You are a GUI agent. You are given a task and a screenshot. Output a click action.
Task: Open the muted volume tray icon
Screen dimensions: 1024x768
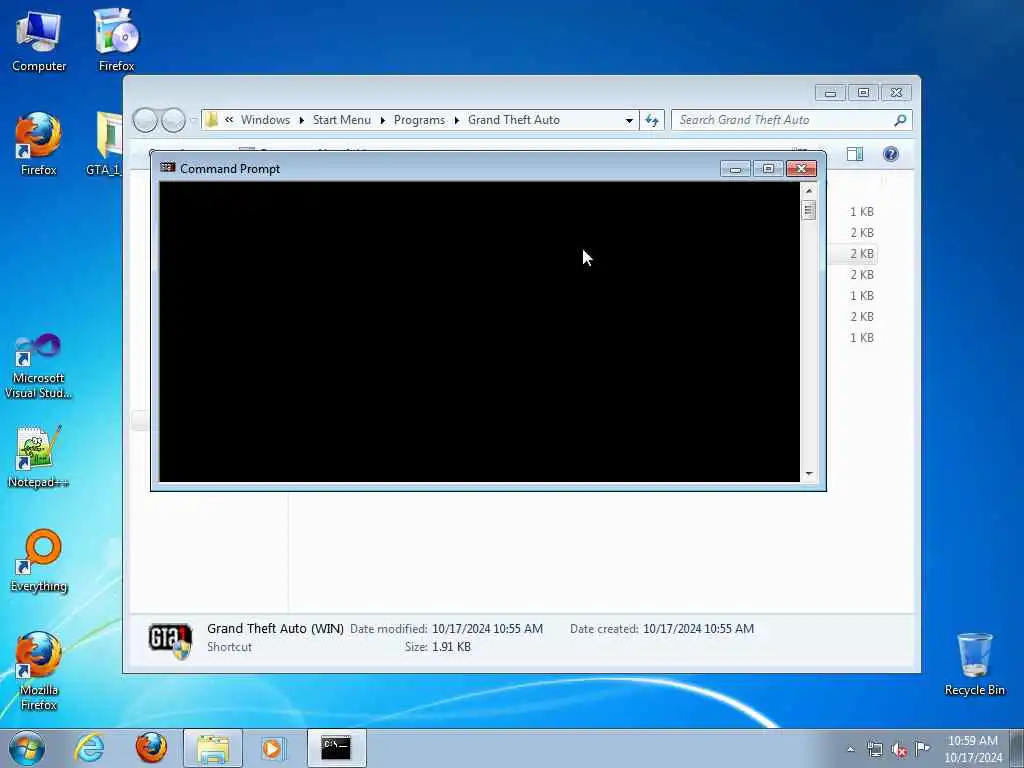tap(899, 749)
